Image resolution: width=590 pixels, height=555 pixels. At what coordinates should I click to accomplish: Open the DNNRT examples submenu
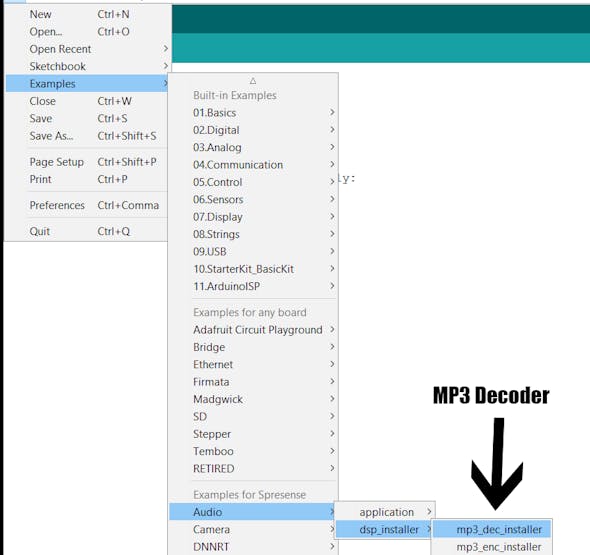[252, 546]
